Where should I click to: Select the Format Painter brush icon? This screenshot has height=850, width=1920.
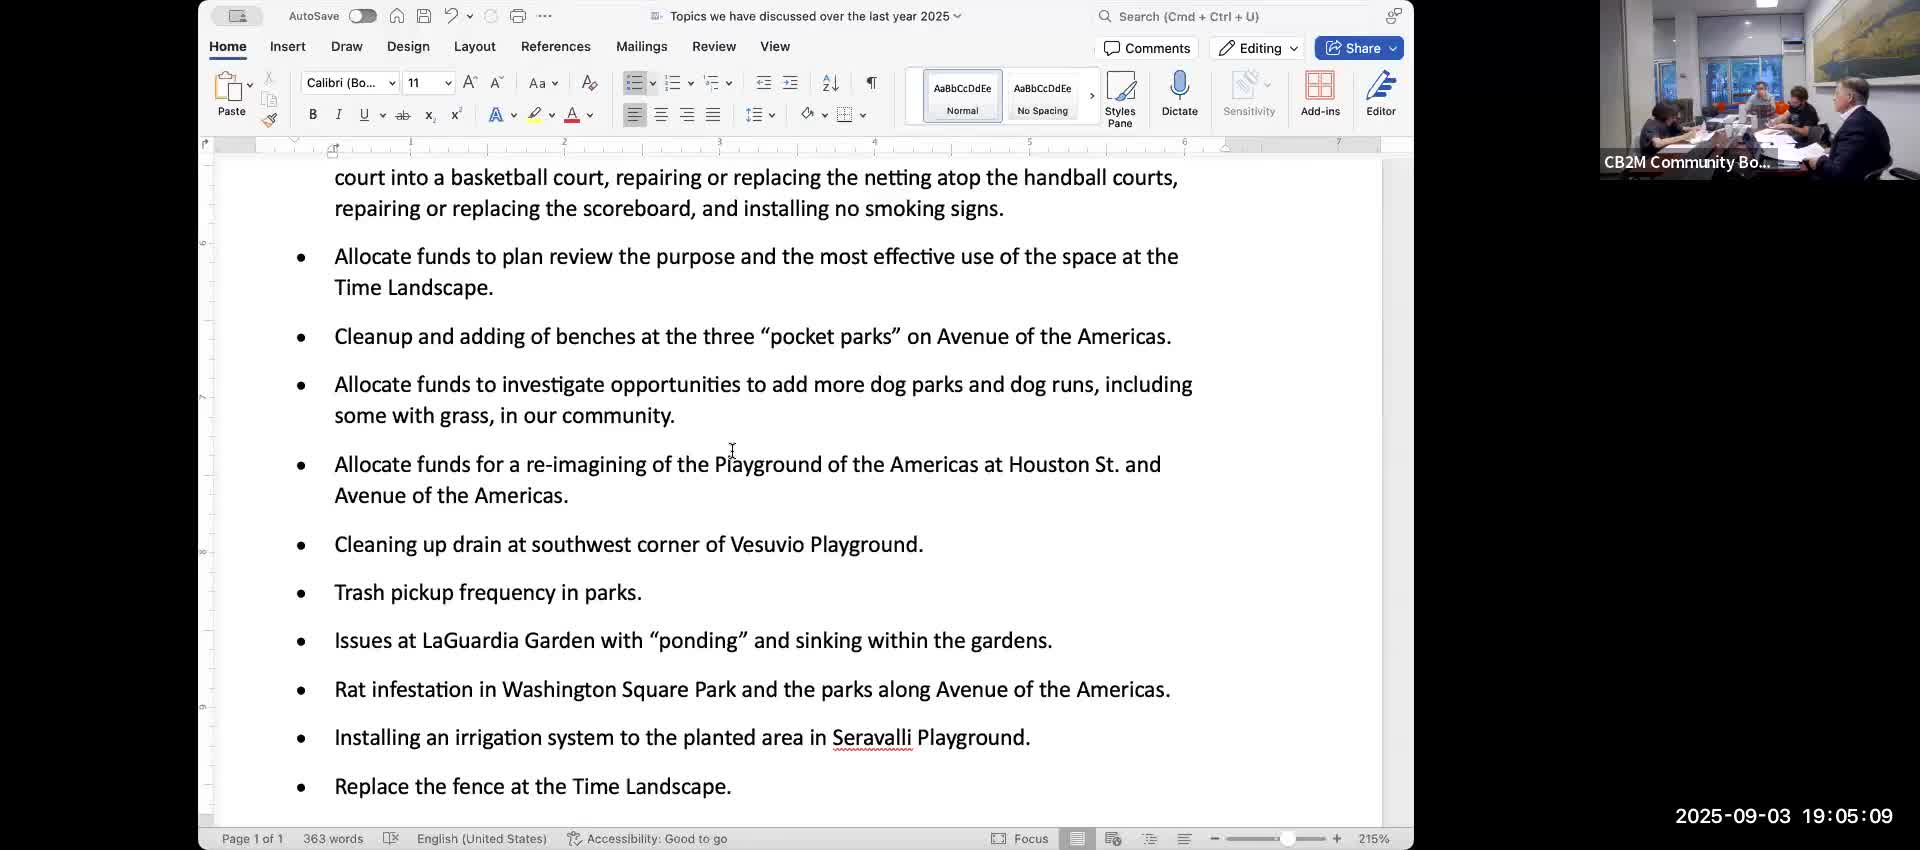click(x=269, y=120)
